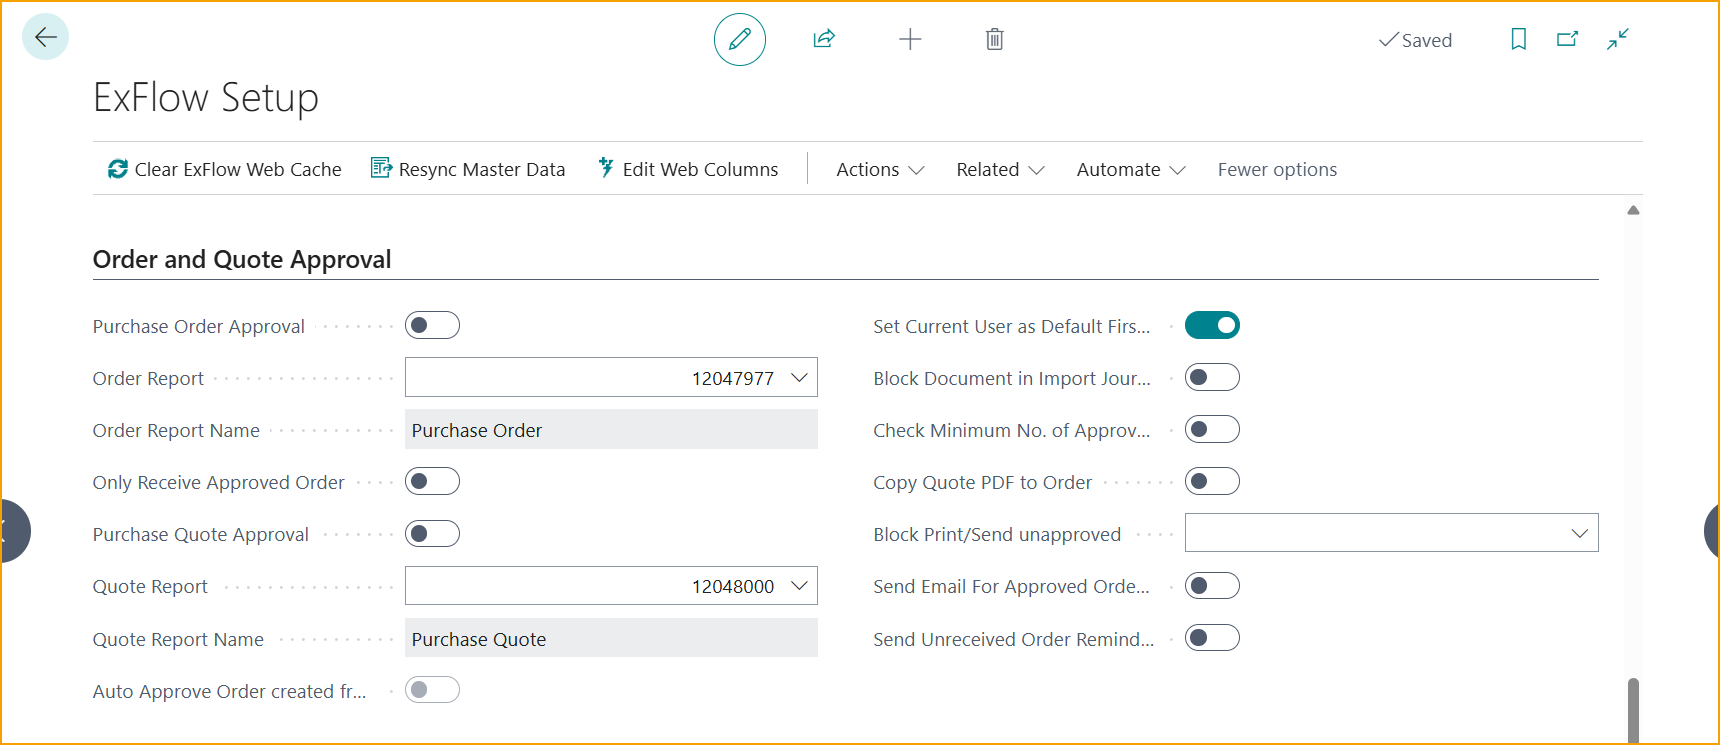Collapse the Order and Quote Approval section heading
This screenshot has height=745, width=1720.
coord(242,259)
